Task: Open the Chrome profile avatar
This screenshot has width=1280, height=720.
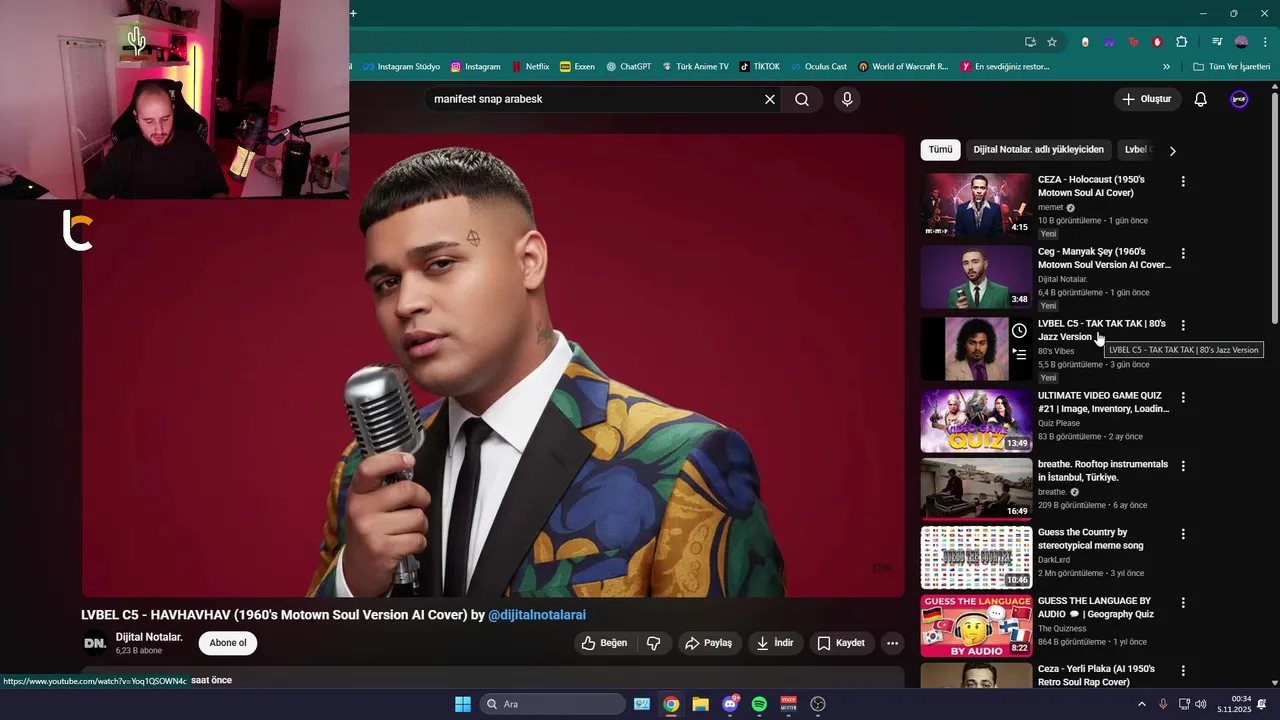Action: (1241, 42)
